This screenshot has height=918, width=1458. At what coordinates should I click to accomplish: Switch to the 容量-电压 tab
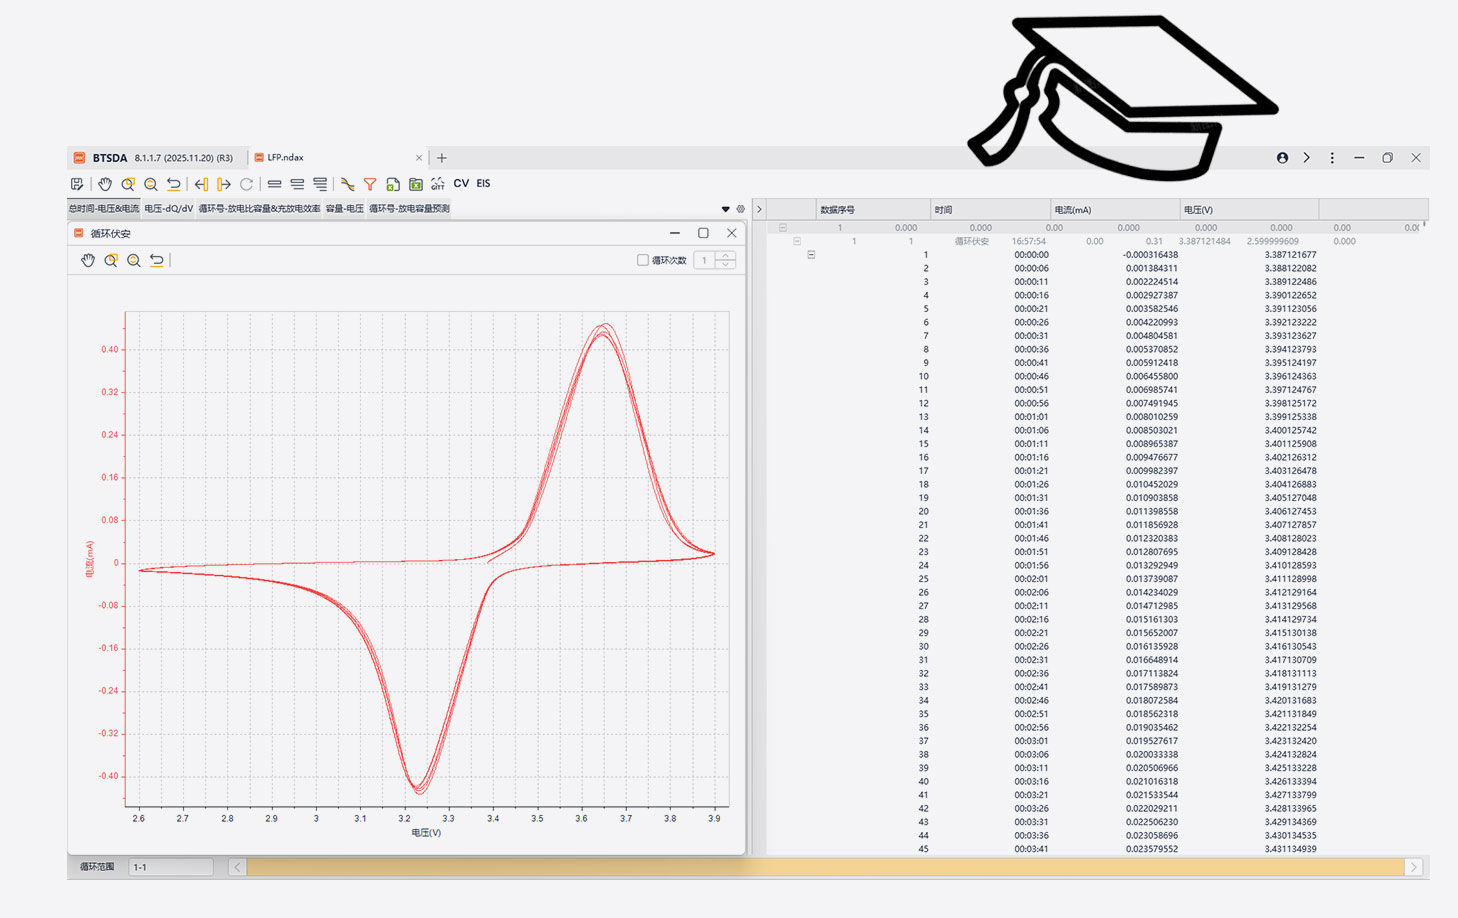tap(344, 209)
